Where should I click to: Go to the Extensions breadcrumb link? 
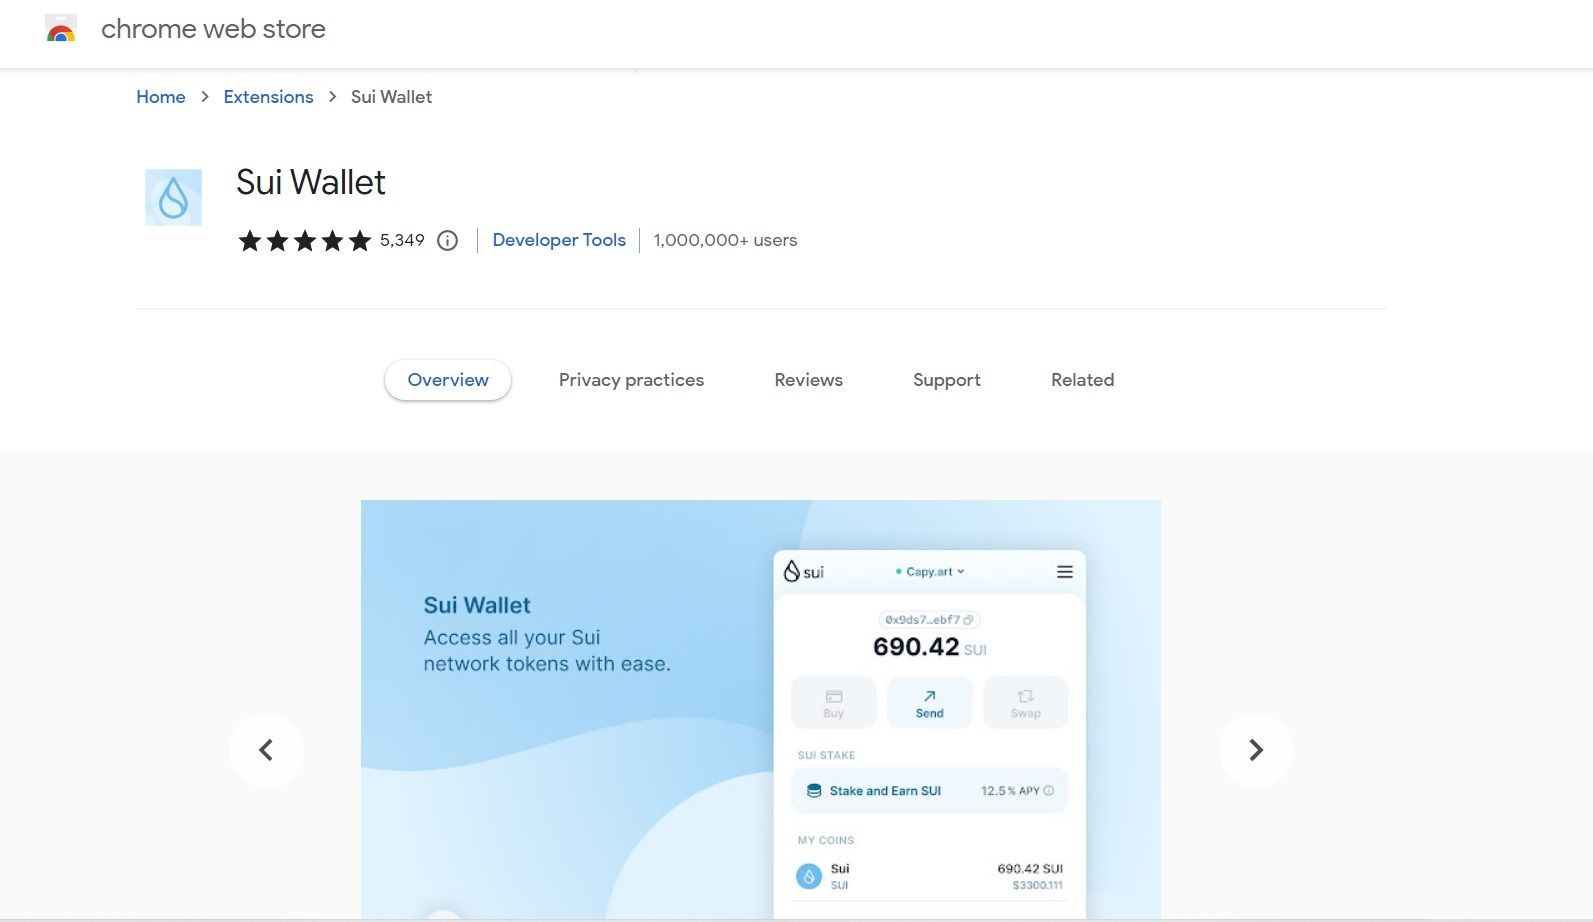coord(268,97)
